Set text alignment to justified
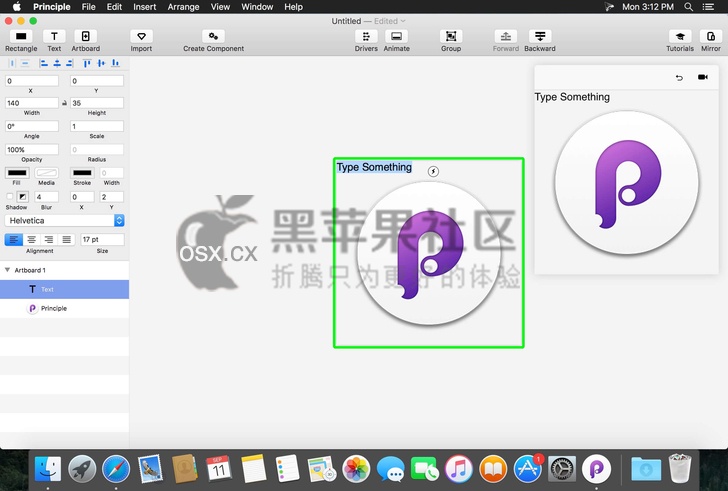This screenshot has height=491, width=728. [x=66, y=239]
